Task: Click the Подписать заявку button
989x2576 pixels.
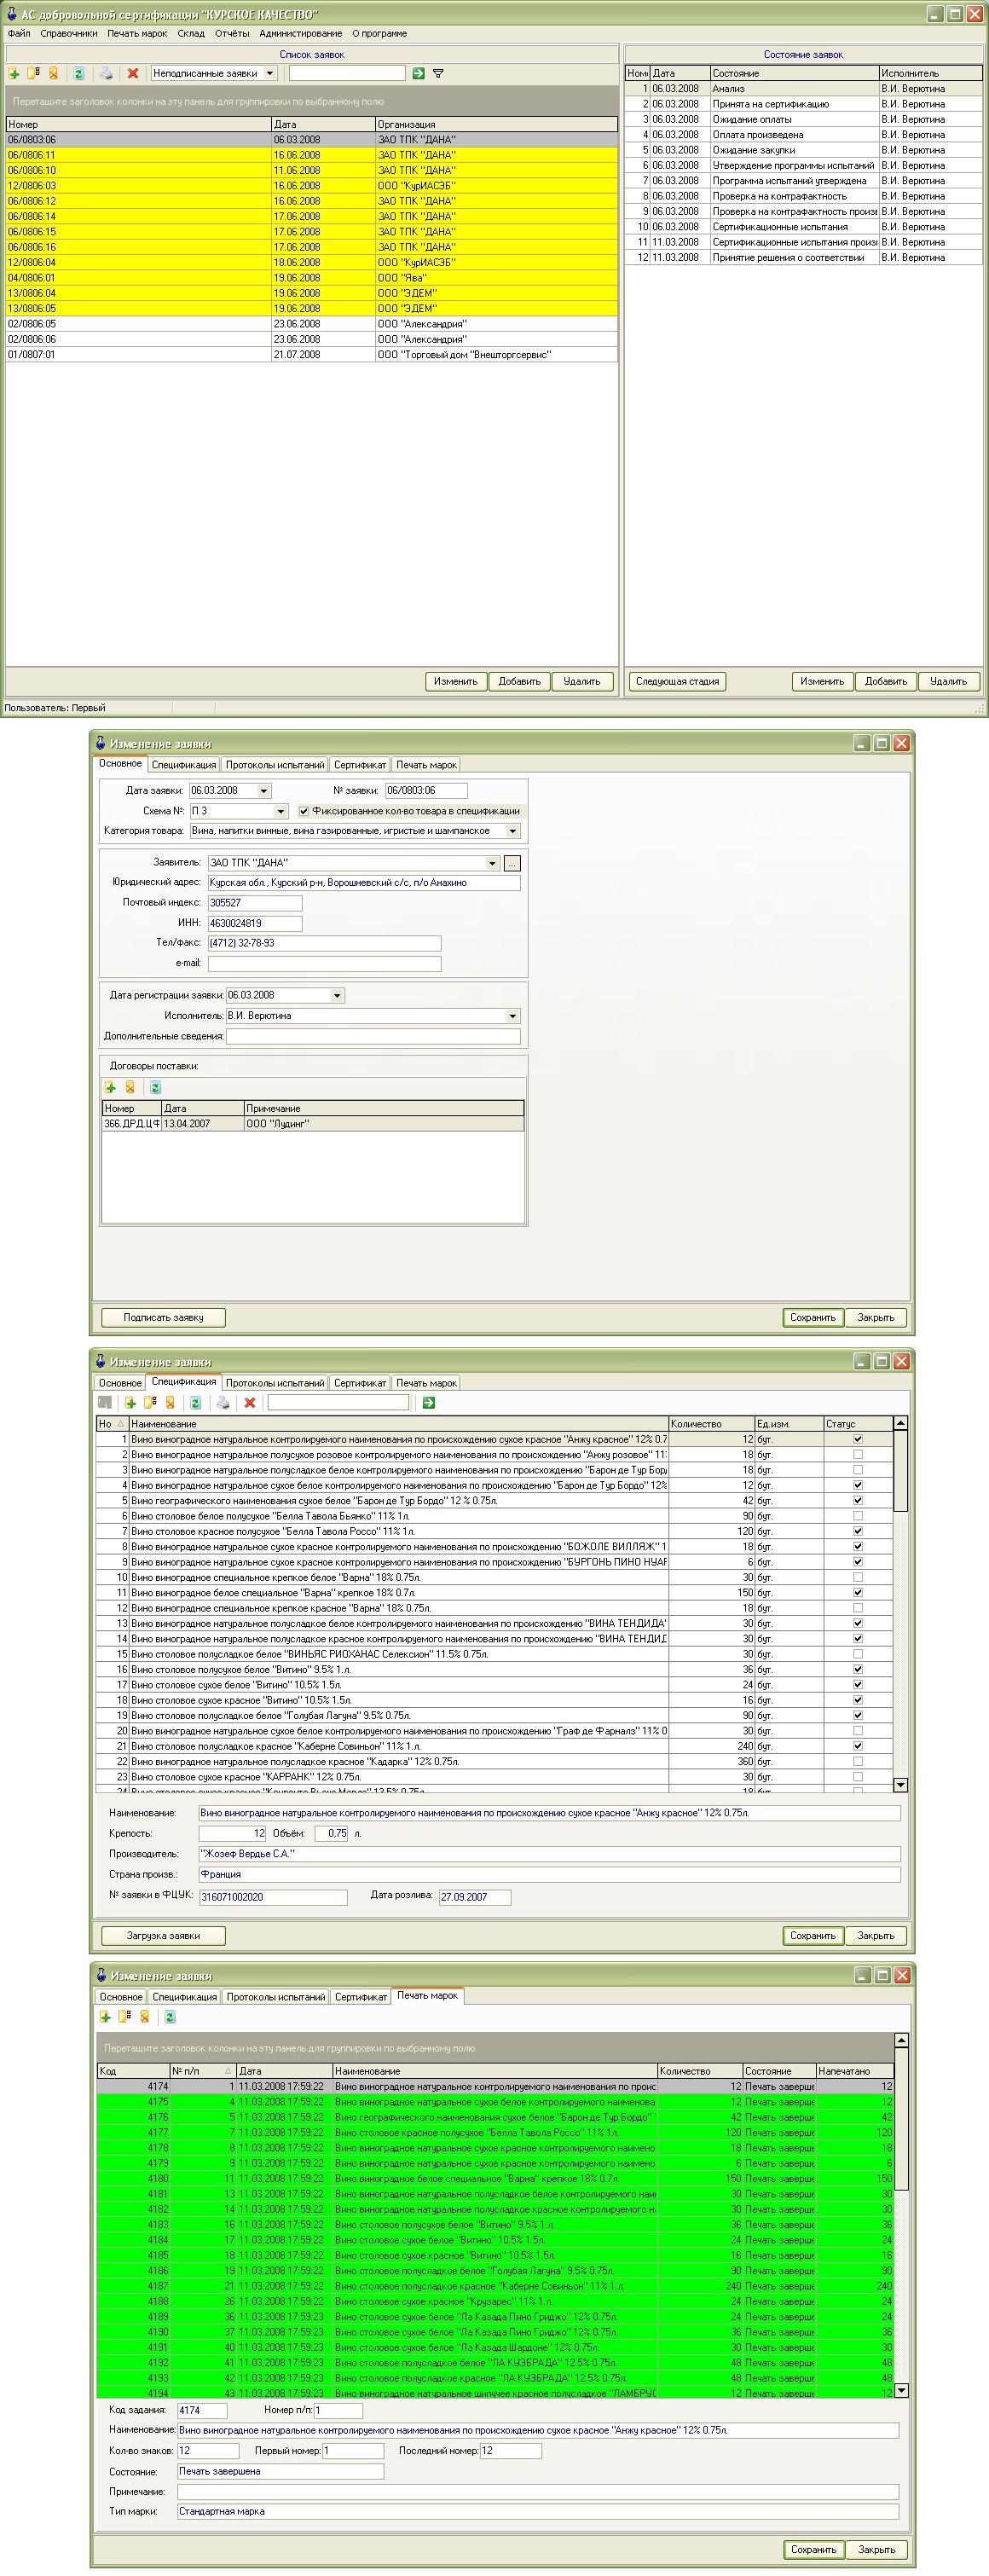Action: pos(163,1318)
